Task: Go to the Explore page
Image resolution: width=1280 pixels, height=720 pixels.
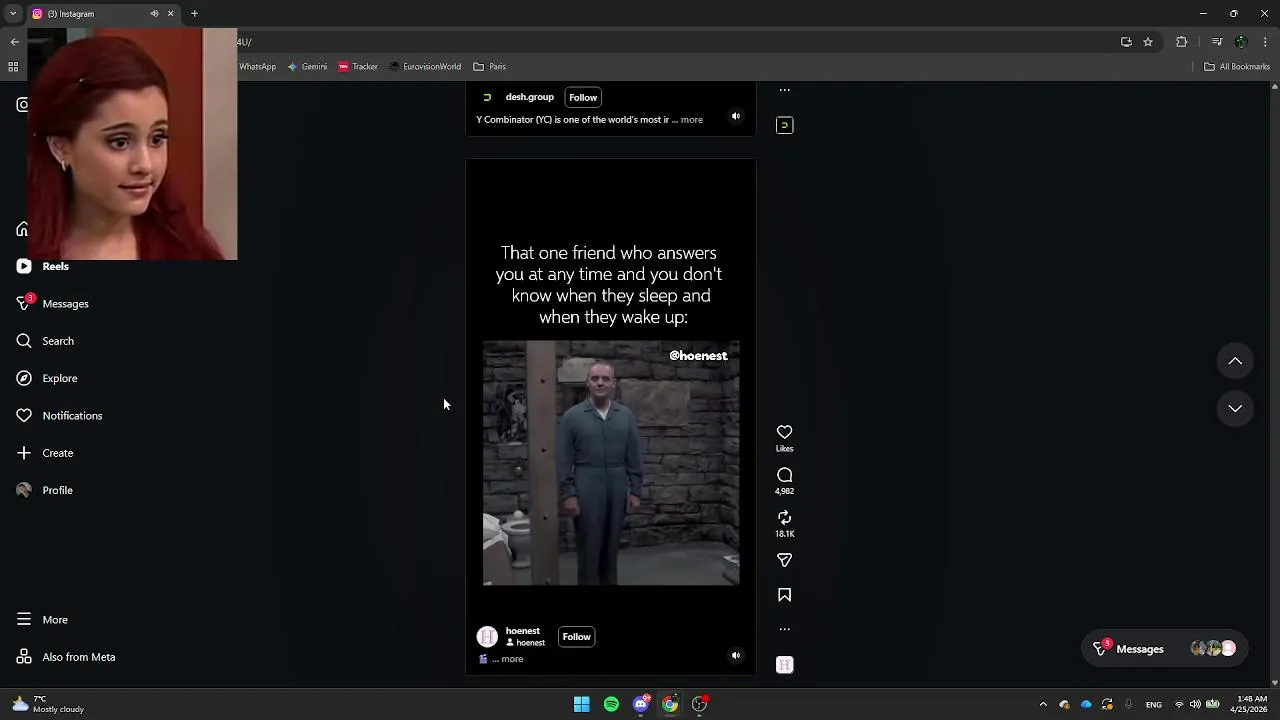Action: pos(47,378)
